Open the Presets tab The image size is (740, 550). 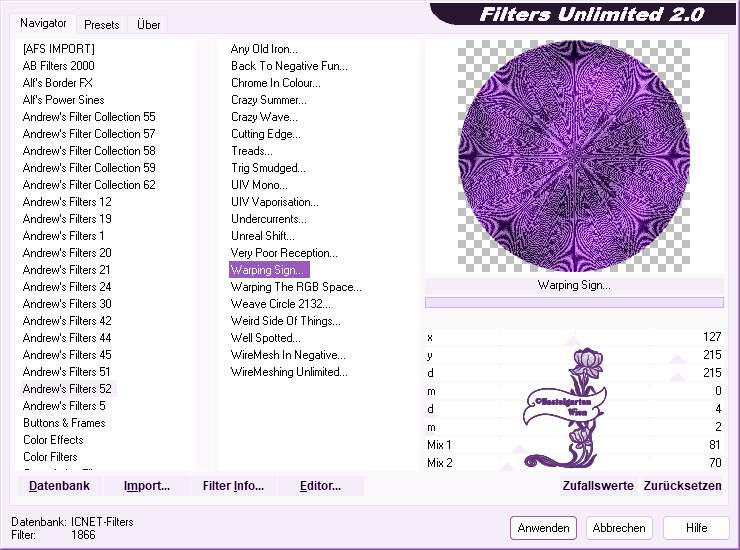coord(101,25)
